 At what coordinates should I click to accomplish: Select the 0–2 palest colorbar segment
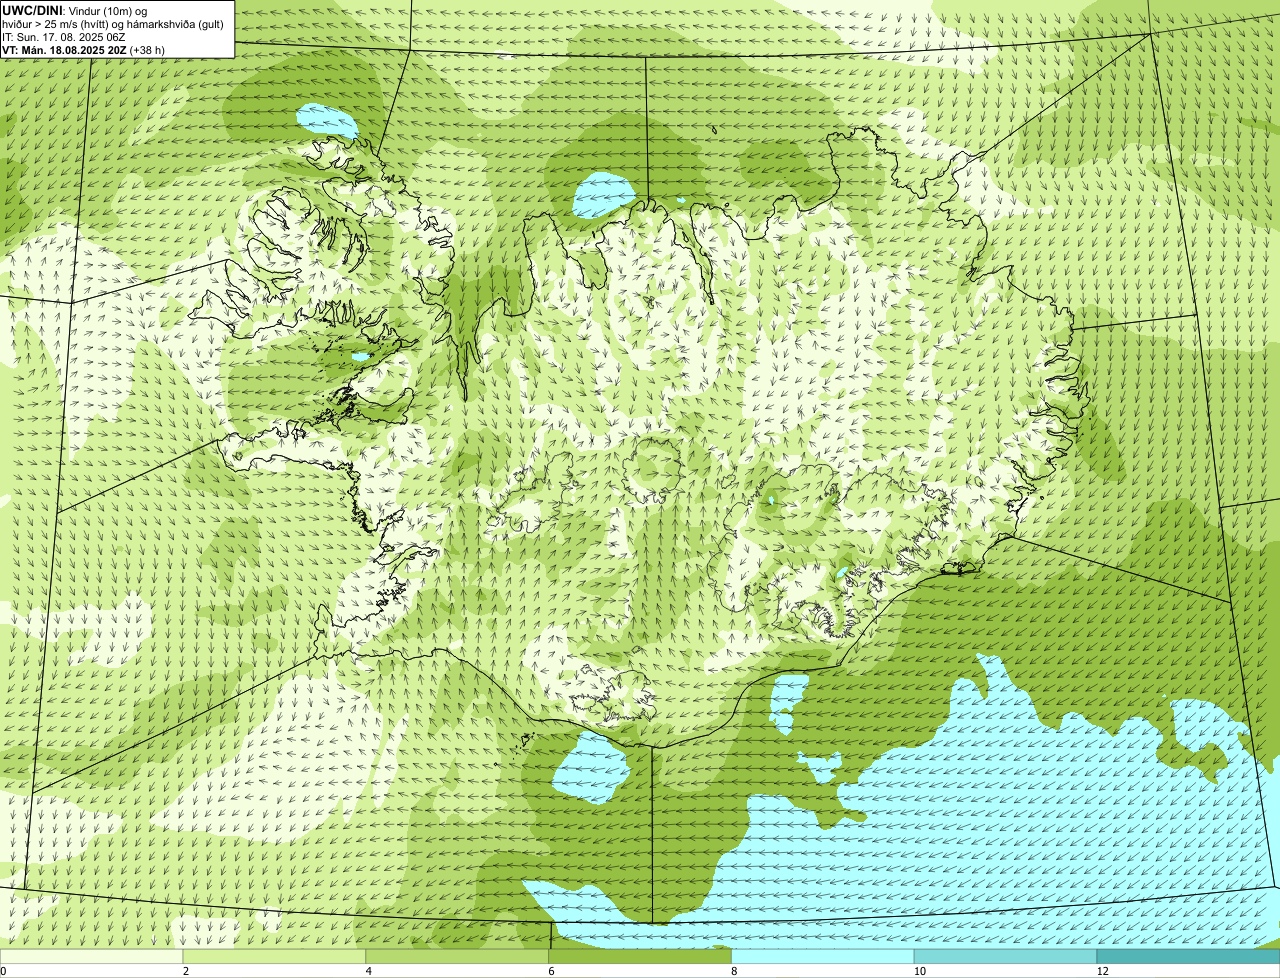point(91,957)
